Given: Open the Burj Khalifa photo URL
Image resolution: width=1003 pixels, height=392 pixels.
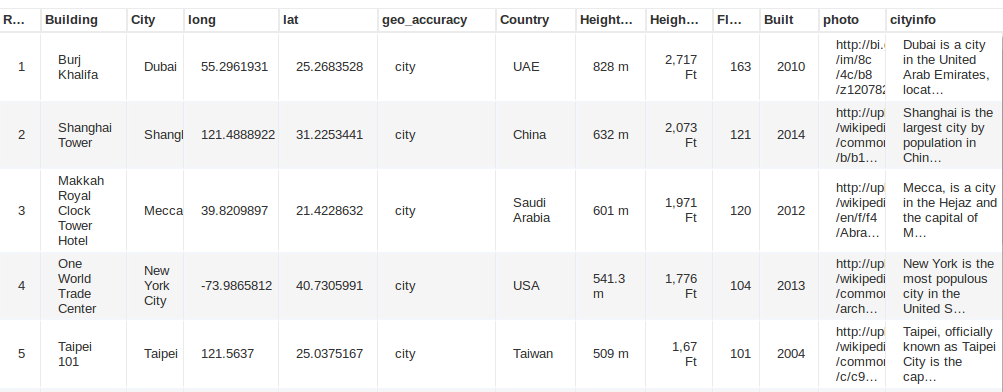Looking at the screenshot, I should [x=853, y=67].
